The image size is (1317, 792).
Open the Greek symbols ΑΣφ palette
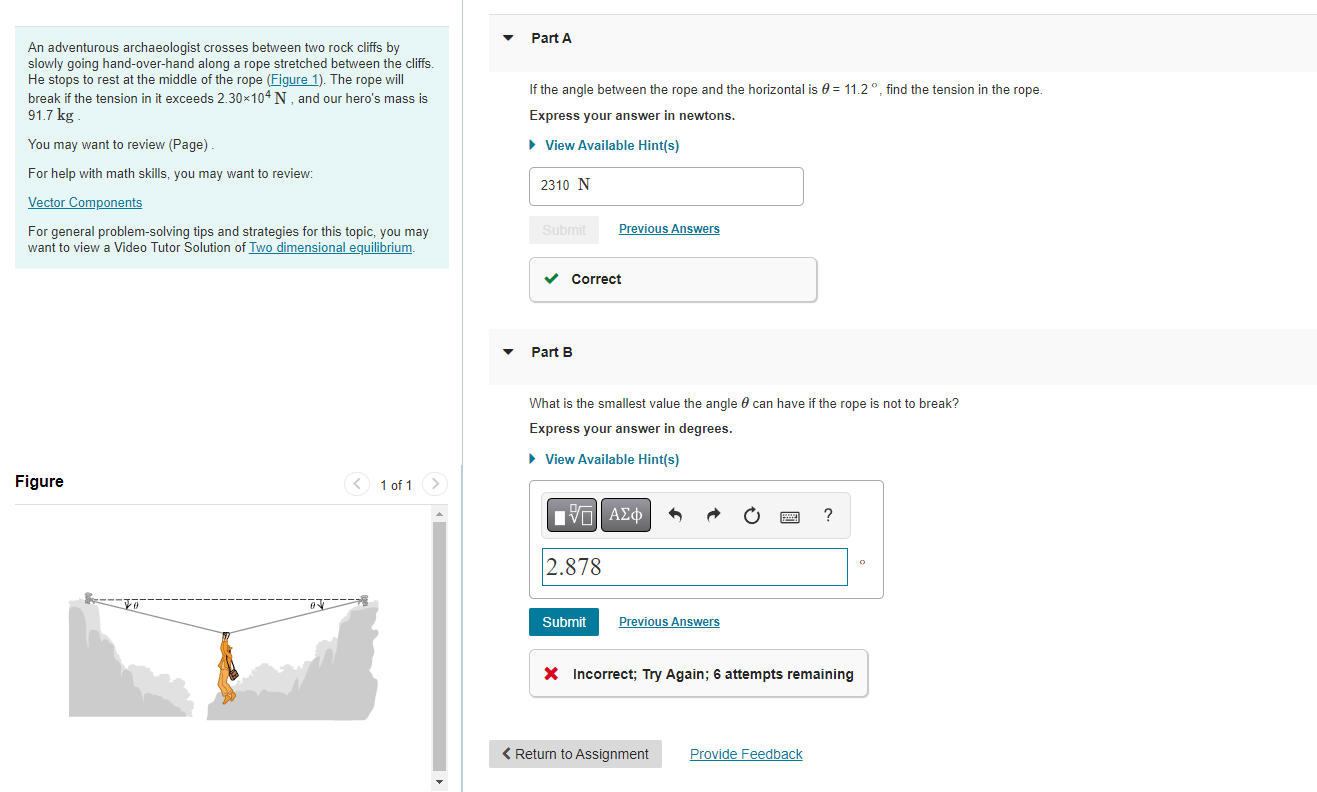(625, 515)
